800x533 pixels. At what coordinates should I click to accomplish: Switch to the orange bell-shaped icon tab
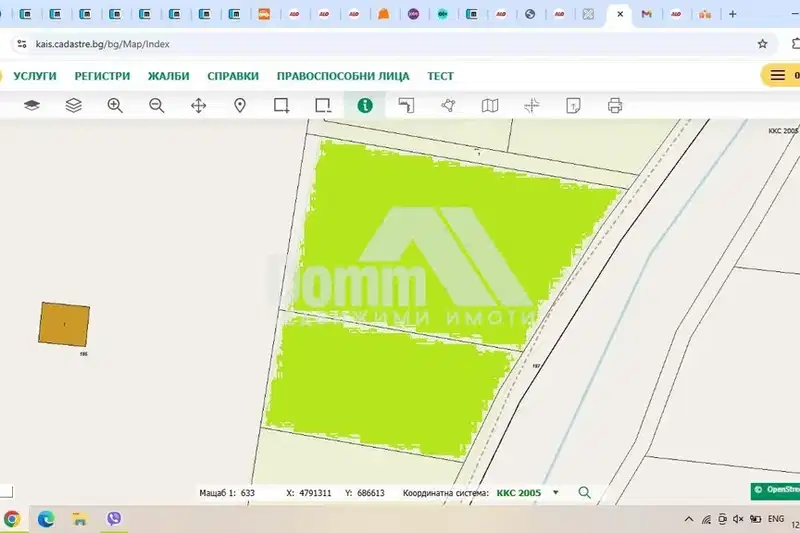pyautogui.click(x=383, y=14)
